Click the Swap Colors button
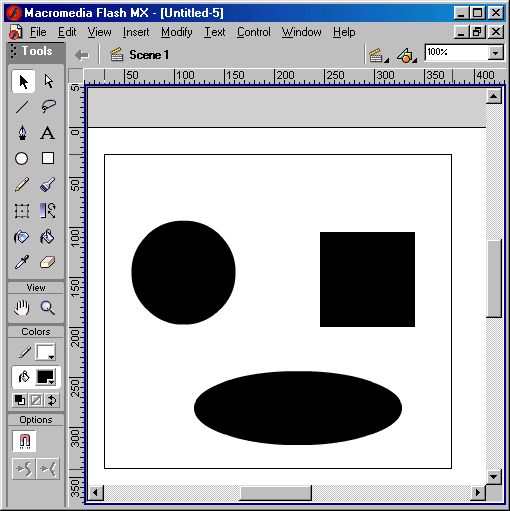 (52, 400)
